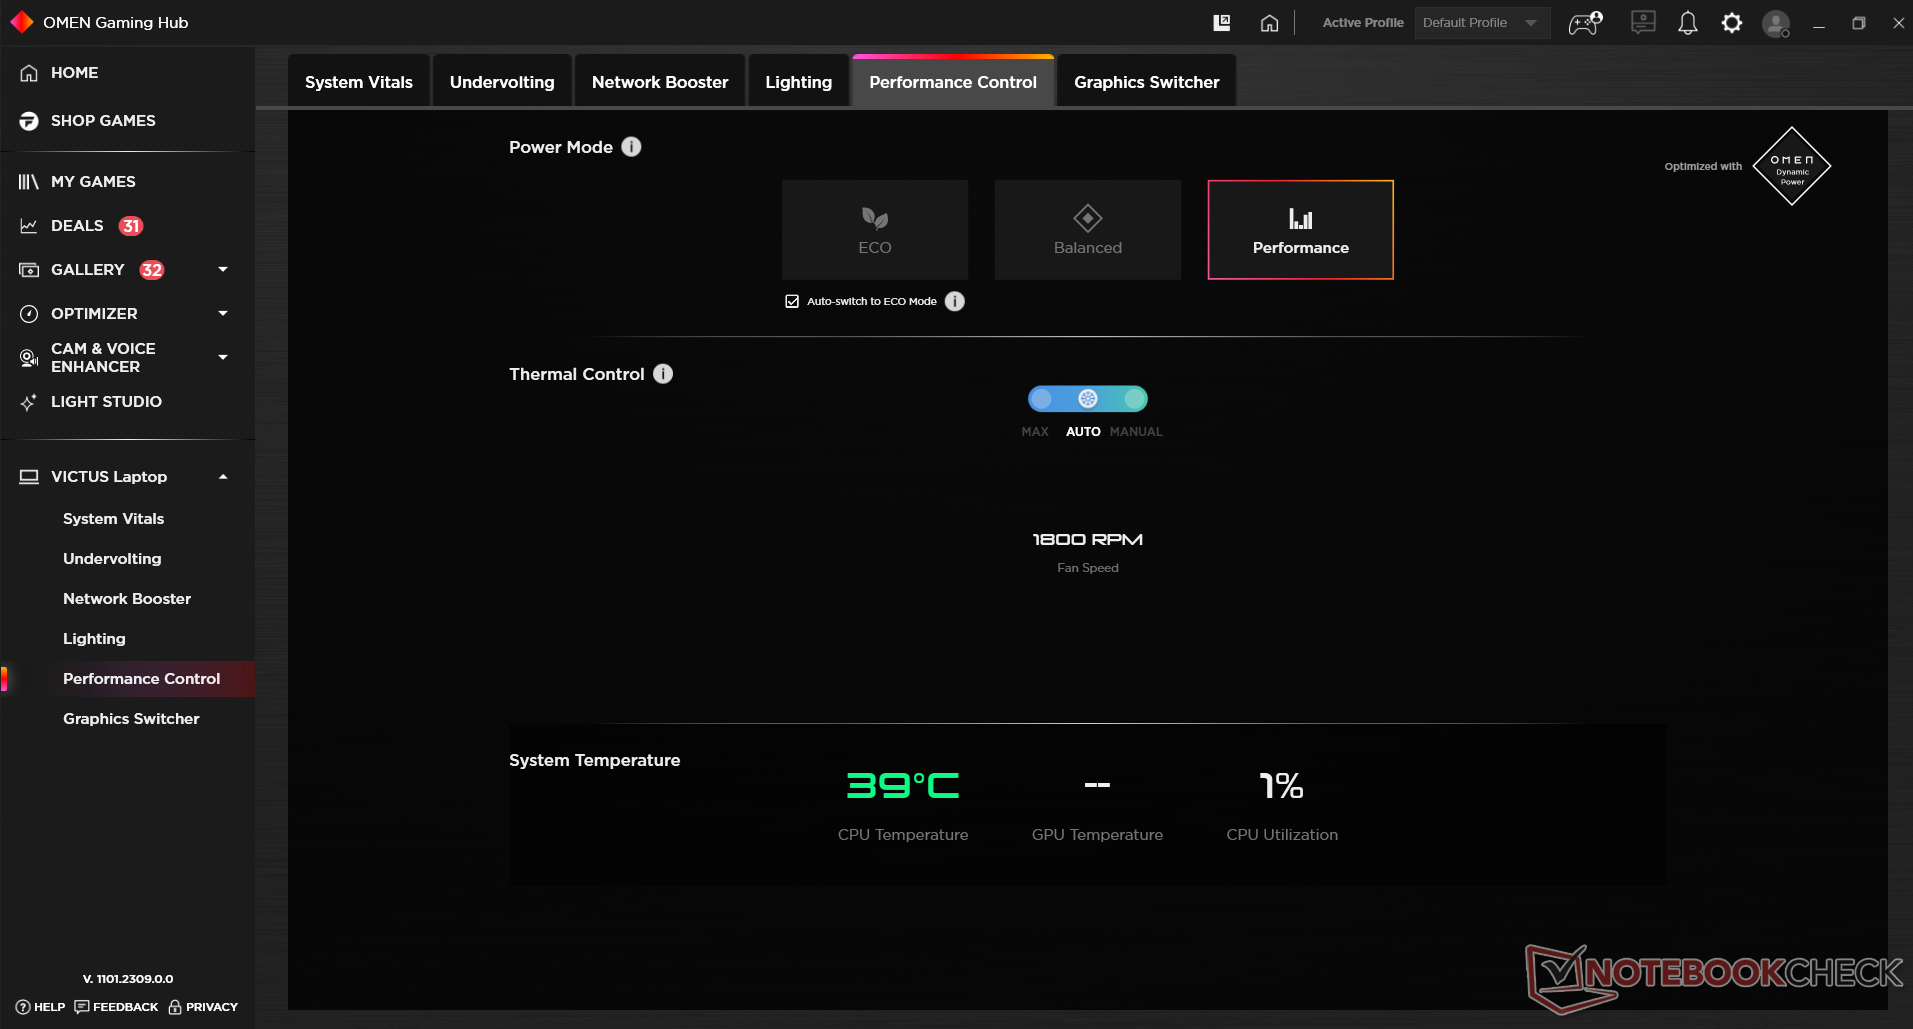Click the LIGHT STUDIO sparkle icon
The height and width of the screenshot is (1029, 1913).
pyautogui.click(x=29, y=402)
